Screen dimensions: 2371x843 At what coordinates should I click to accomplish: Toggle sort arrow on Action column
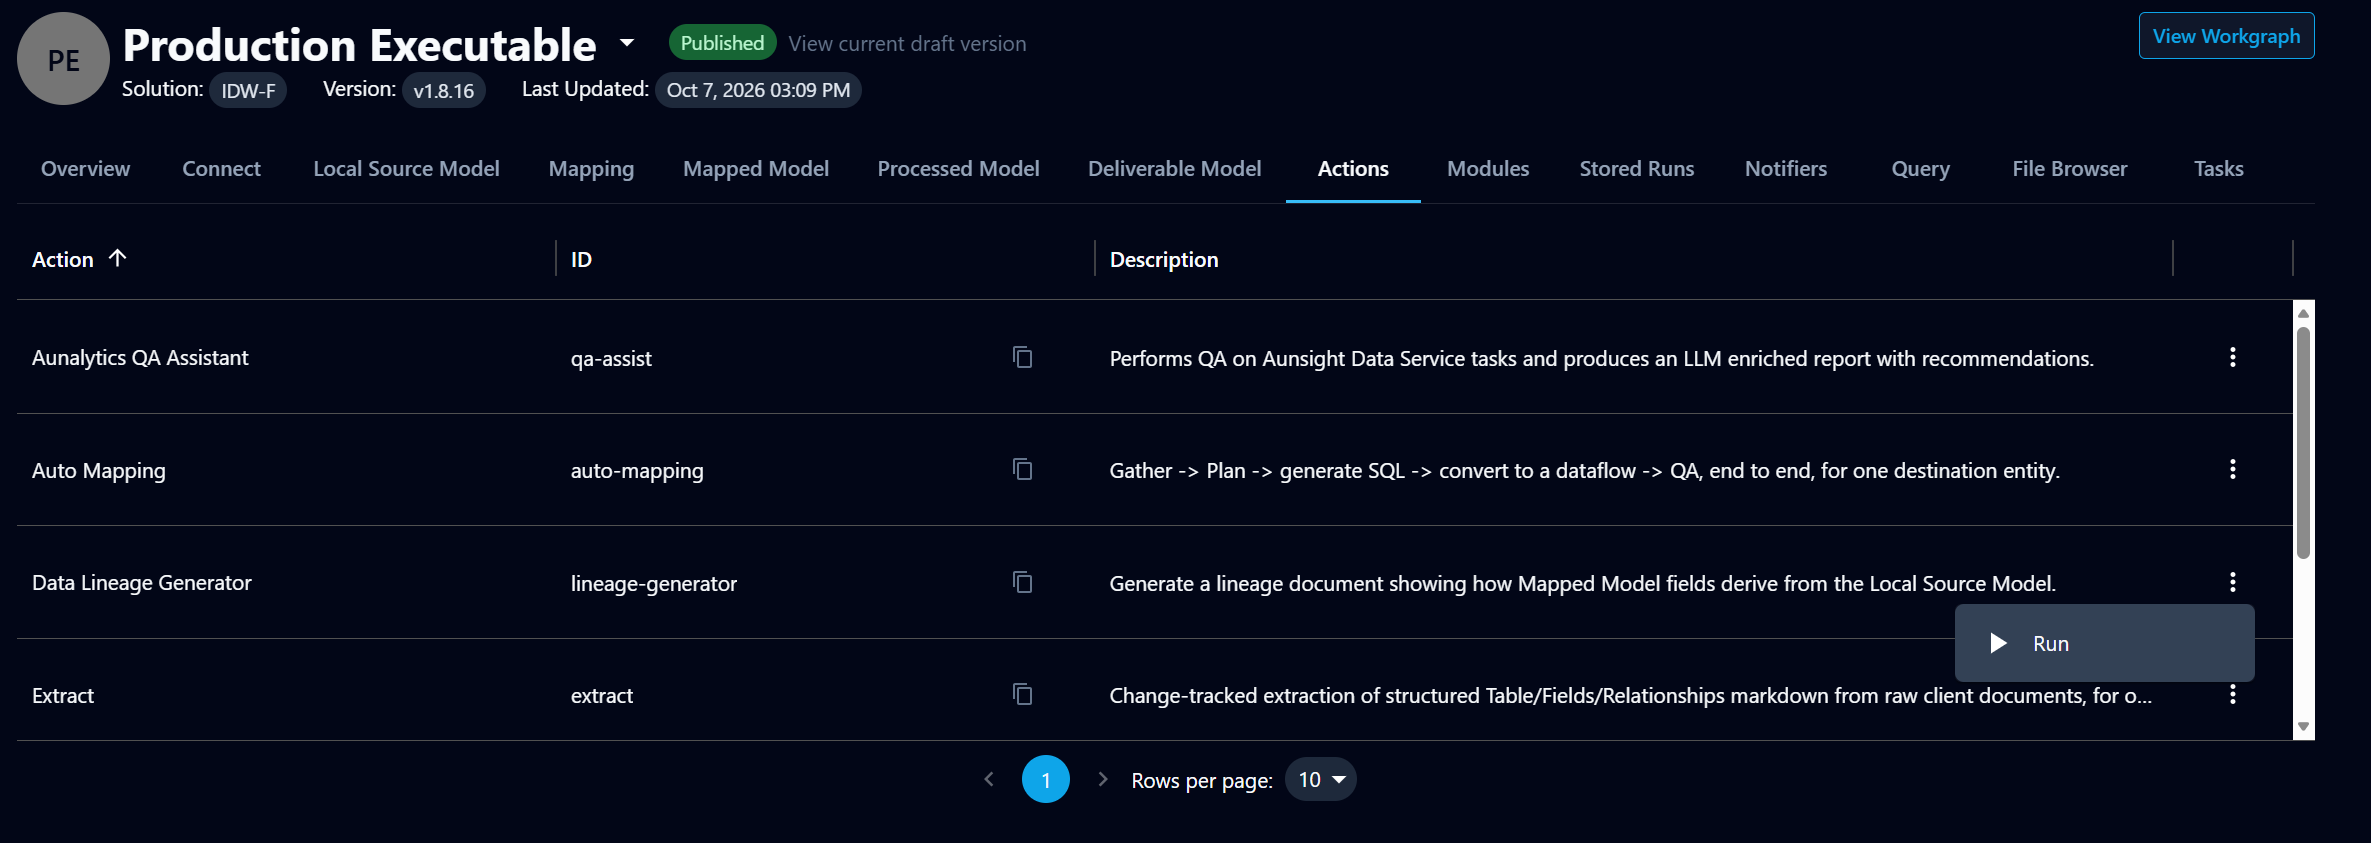coord(117,258)
